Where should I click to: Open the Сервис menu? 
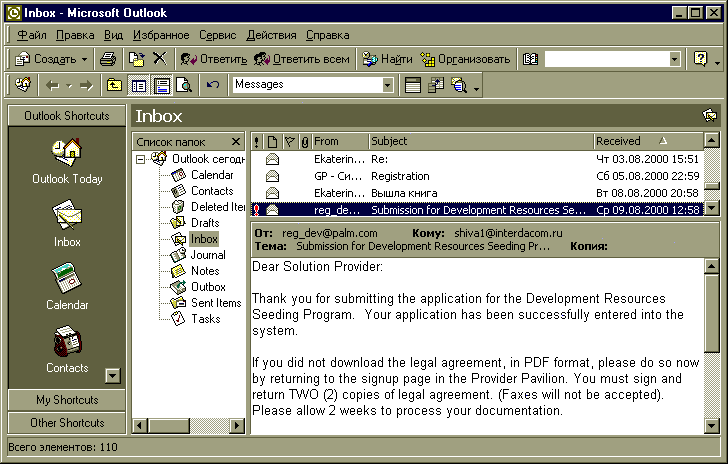[217, 35]
